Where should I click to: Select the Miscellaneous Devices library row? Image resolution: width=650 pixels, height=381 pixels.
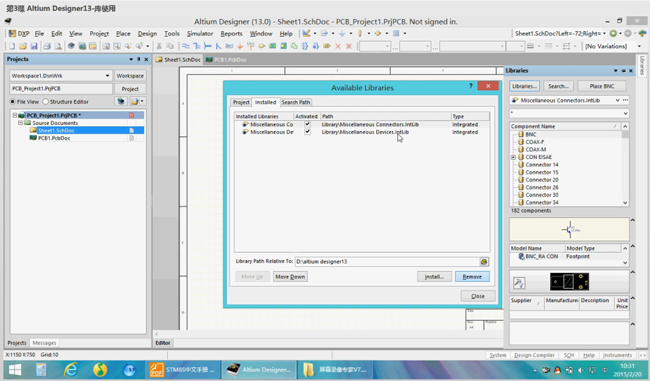(361, 132)
